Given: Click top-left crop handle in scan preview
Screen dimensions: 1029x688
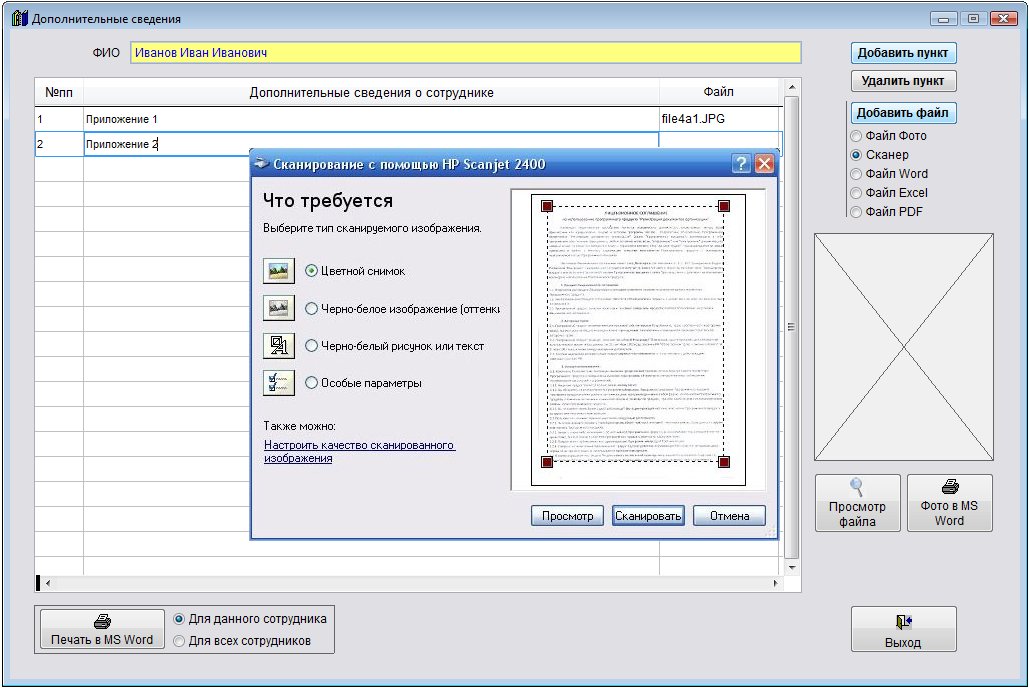Looking at the screenshot, I should (547, 206).
